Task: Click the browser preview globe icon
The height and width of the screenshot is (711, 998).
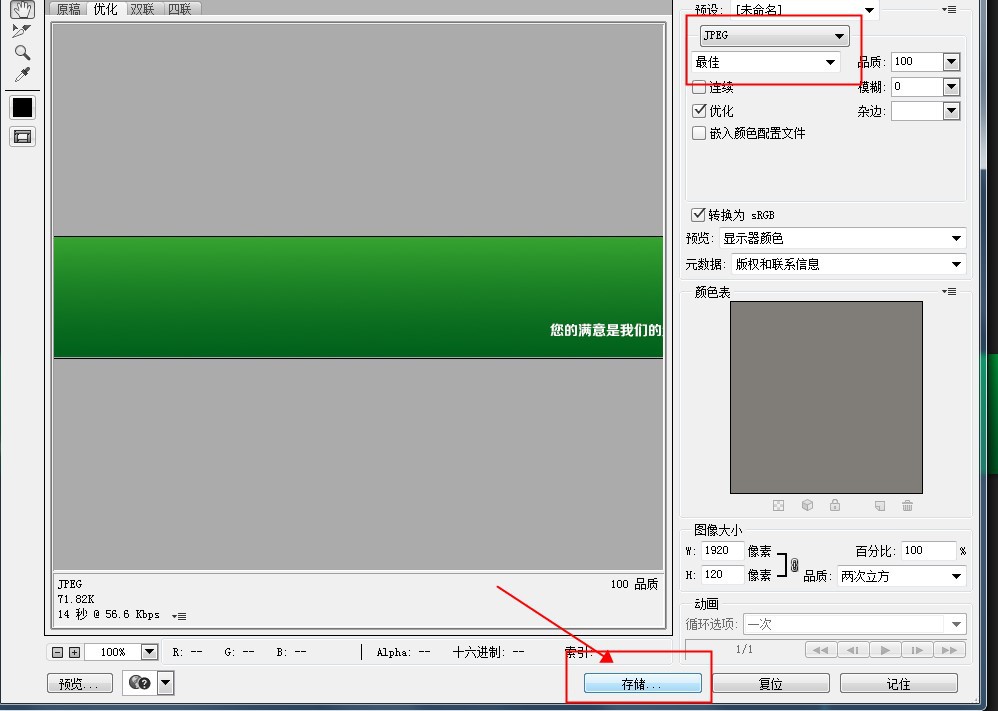Action: point(139,683)
